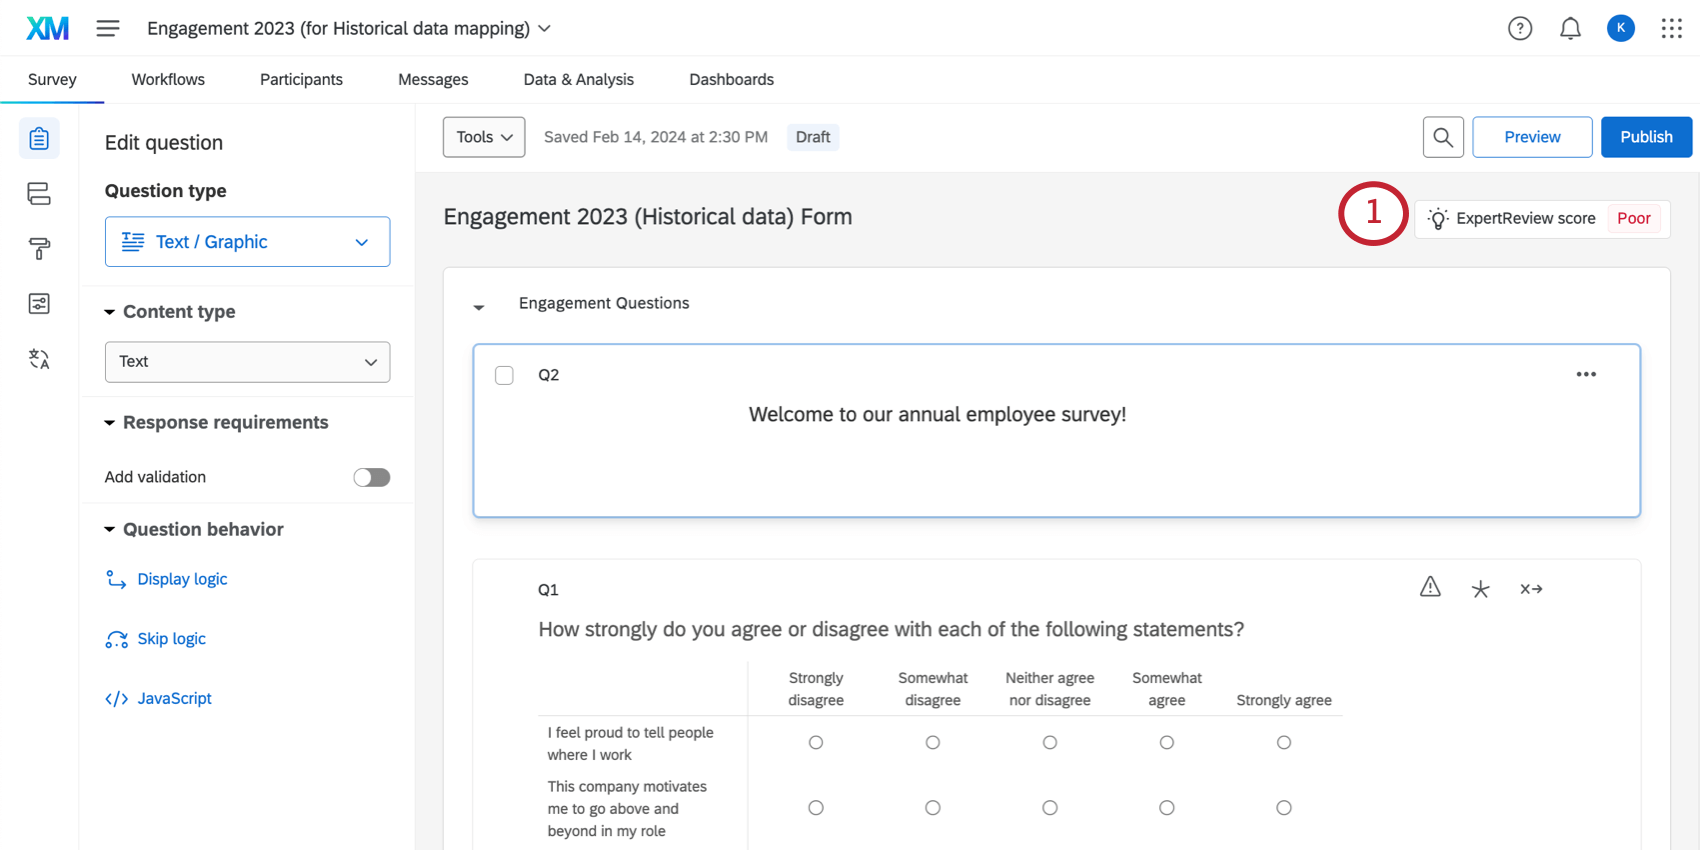Click the Publish button

pos(1645,137)
